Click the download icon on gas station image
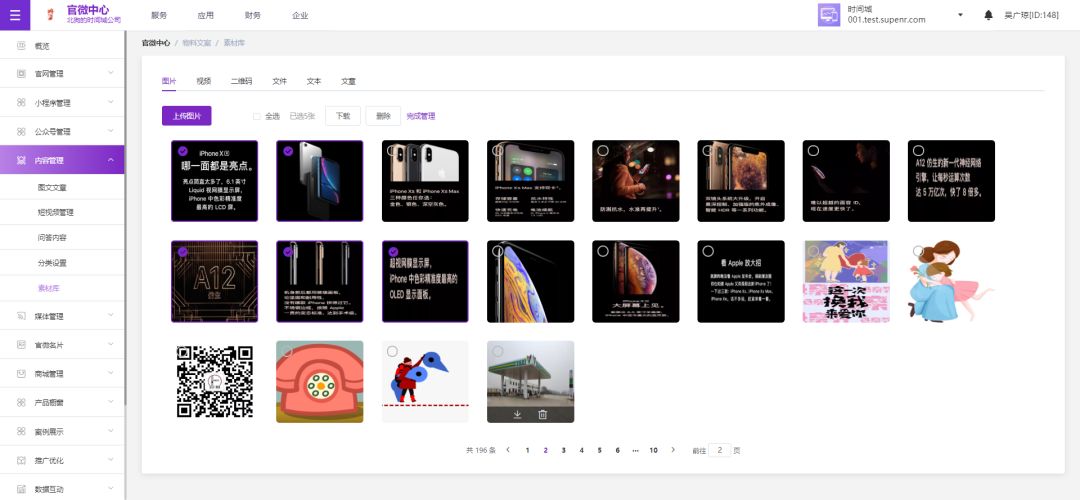Image resolution: width=1080 pixels, height=500 pixels. pyautogui.click(x=517, y=414)
